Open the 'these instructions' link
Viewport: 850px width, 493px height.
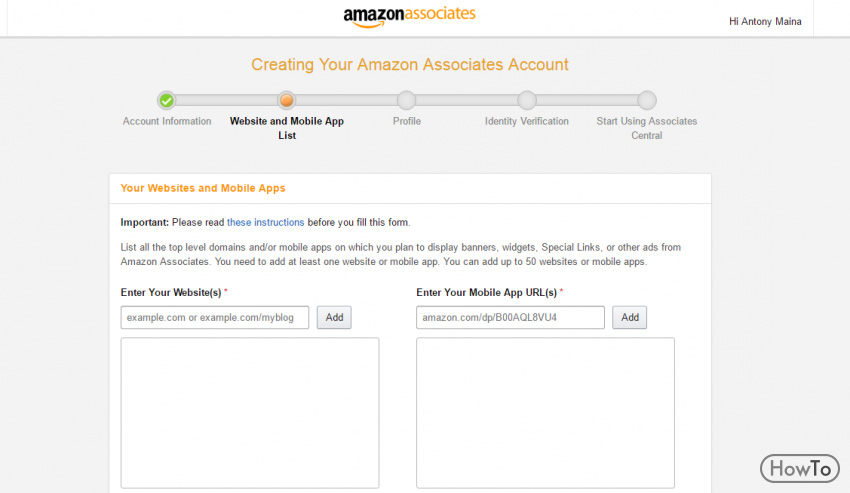[x=265, y=222]
